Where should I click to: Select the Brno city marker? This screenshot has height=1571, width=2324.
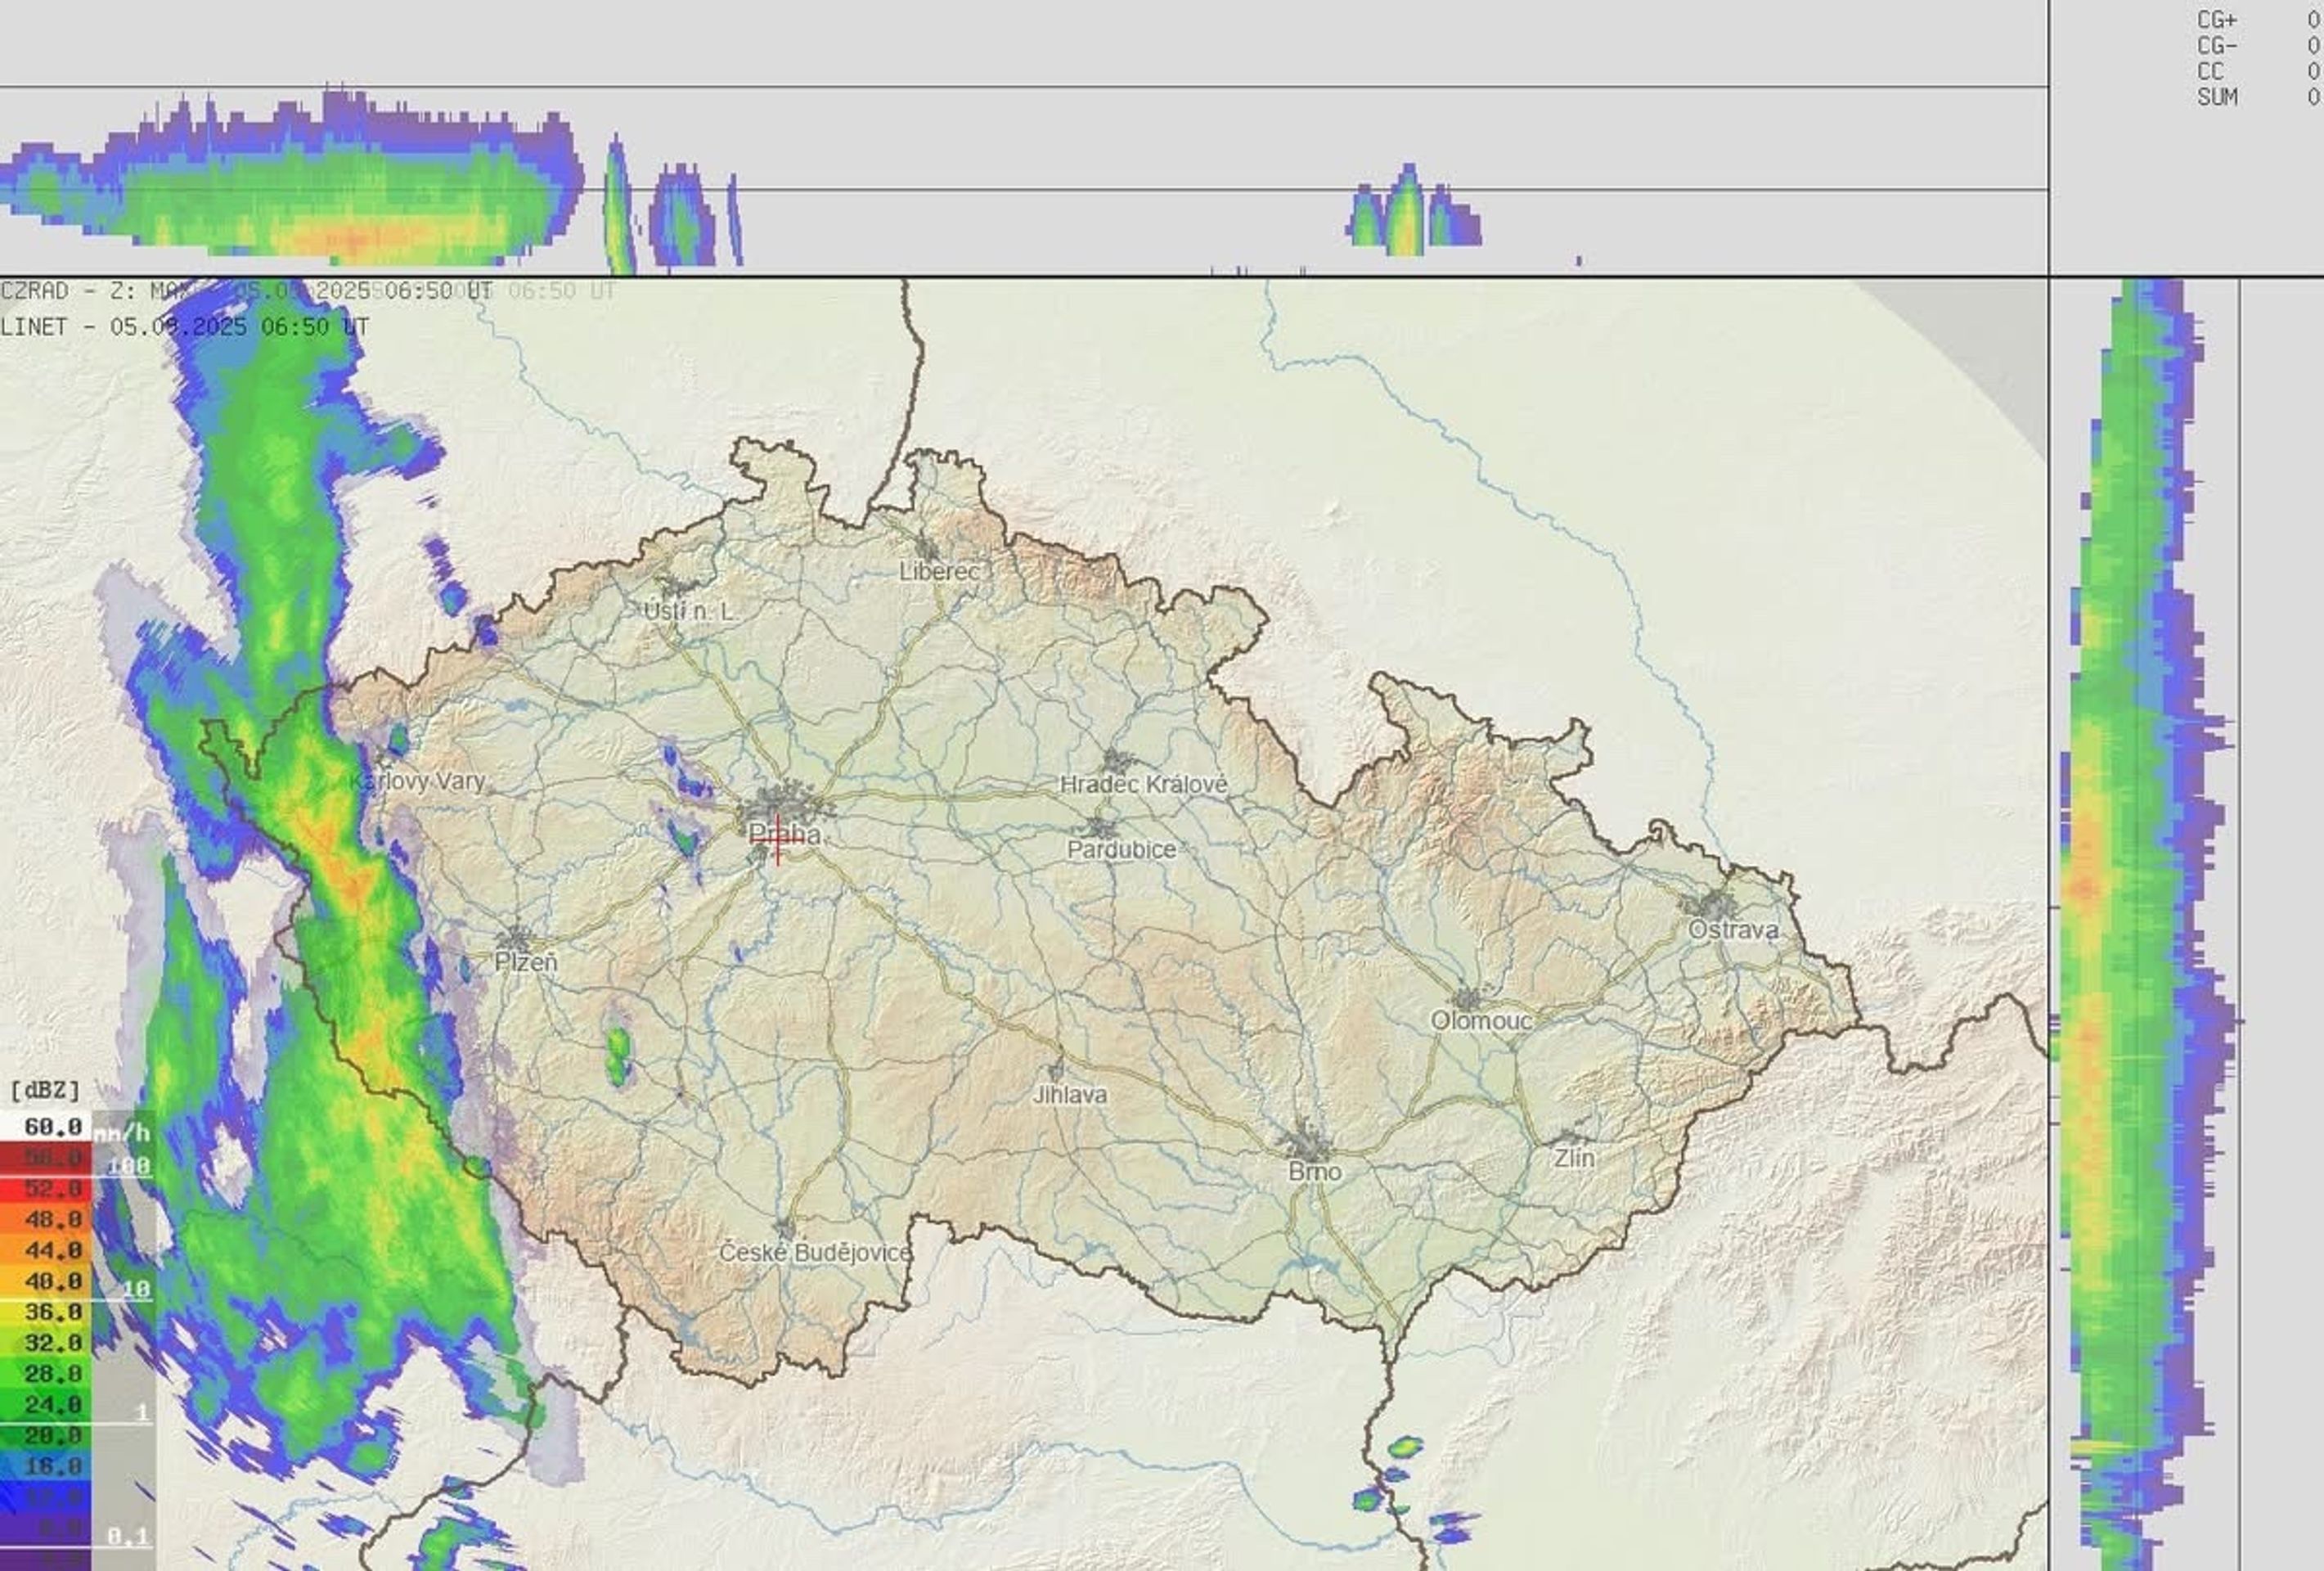point(1306,1142)
